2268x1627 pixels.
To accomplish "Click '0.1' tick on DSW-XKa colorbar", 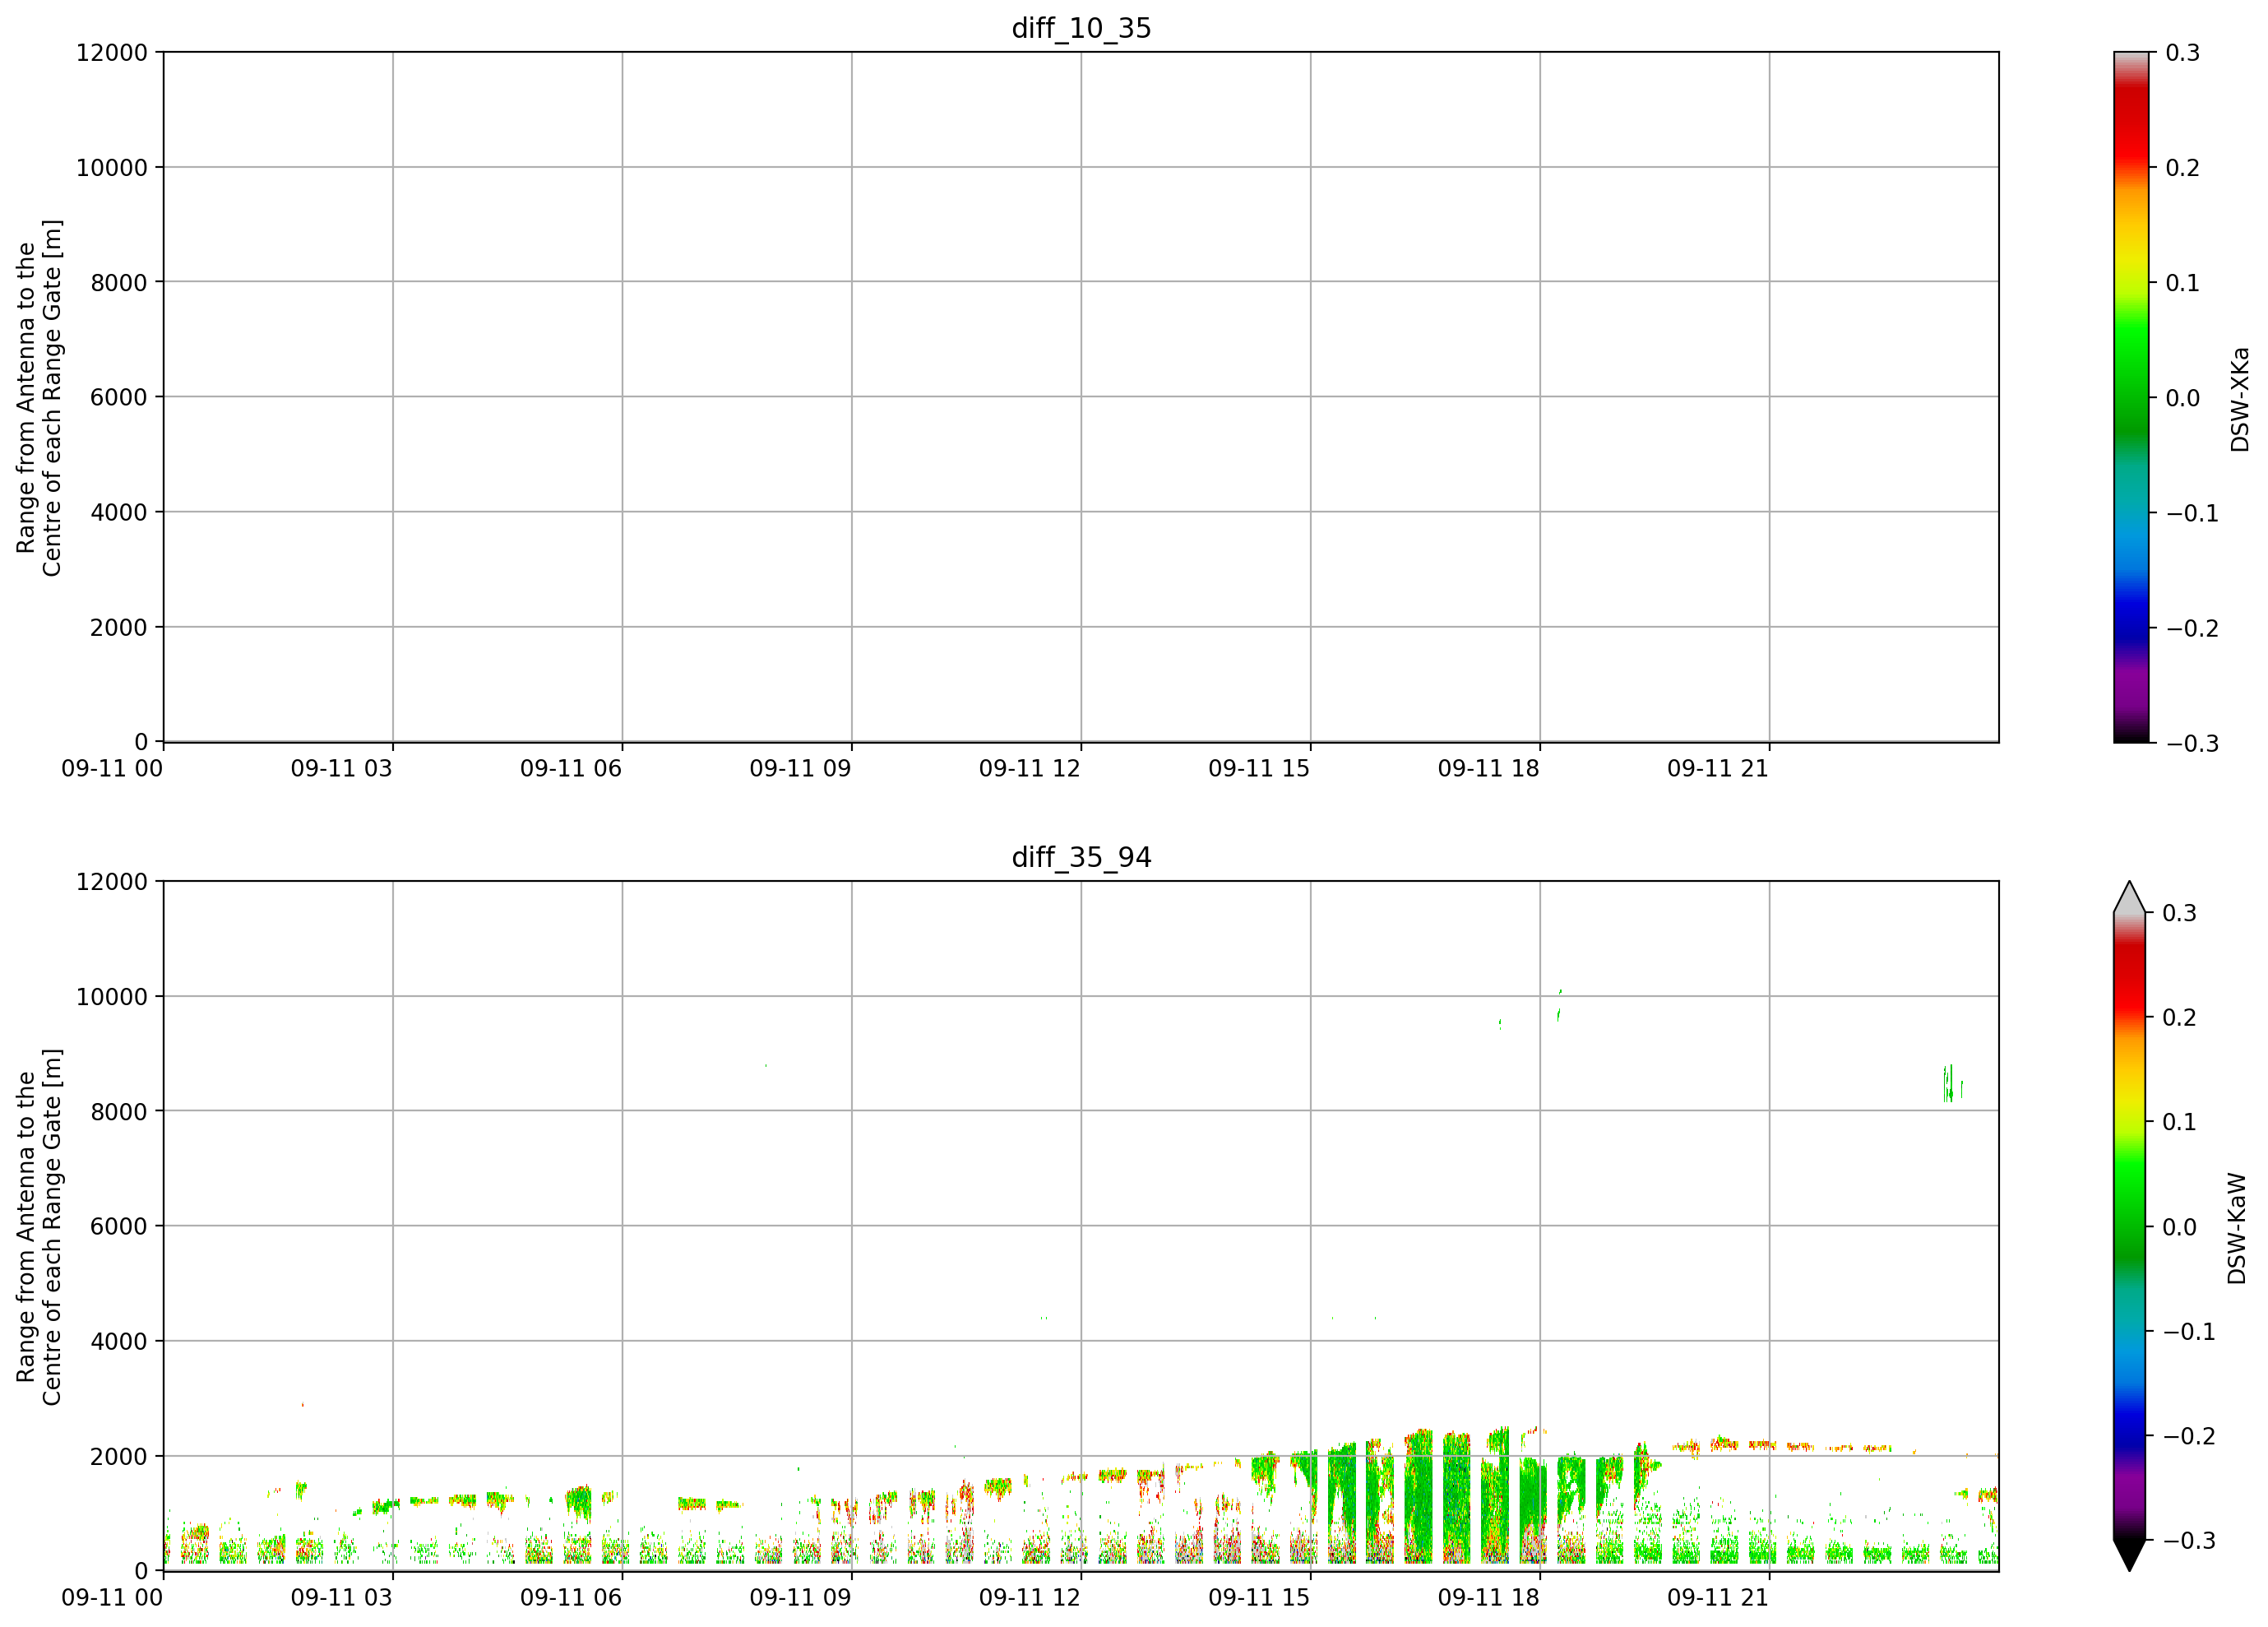I will click(2183, 283).
